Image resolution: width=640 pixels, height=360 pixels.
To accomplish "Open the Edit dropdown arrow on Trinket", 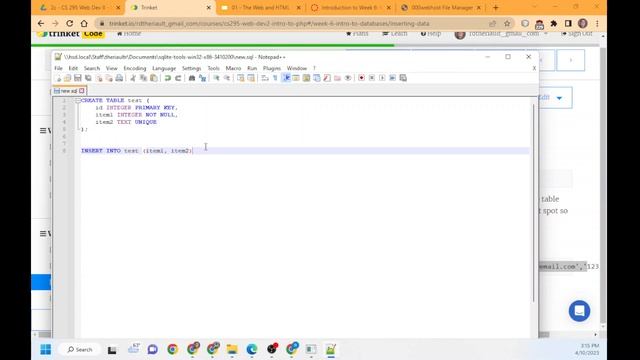I will (x=559, y=98).
